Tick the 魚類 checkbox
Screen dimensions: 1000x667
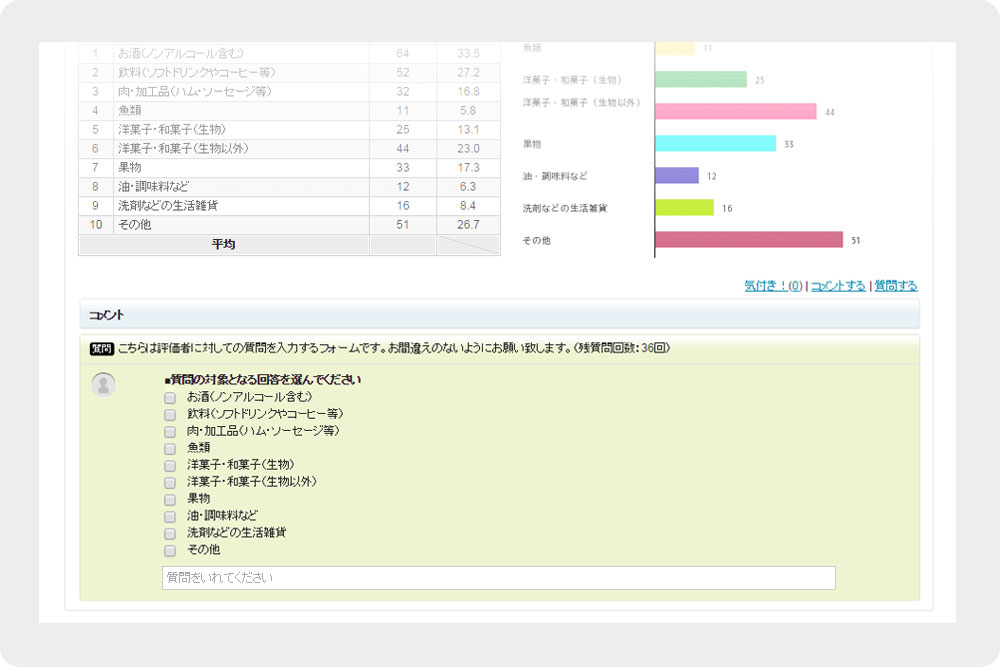[x=170, y=447]
